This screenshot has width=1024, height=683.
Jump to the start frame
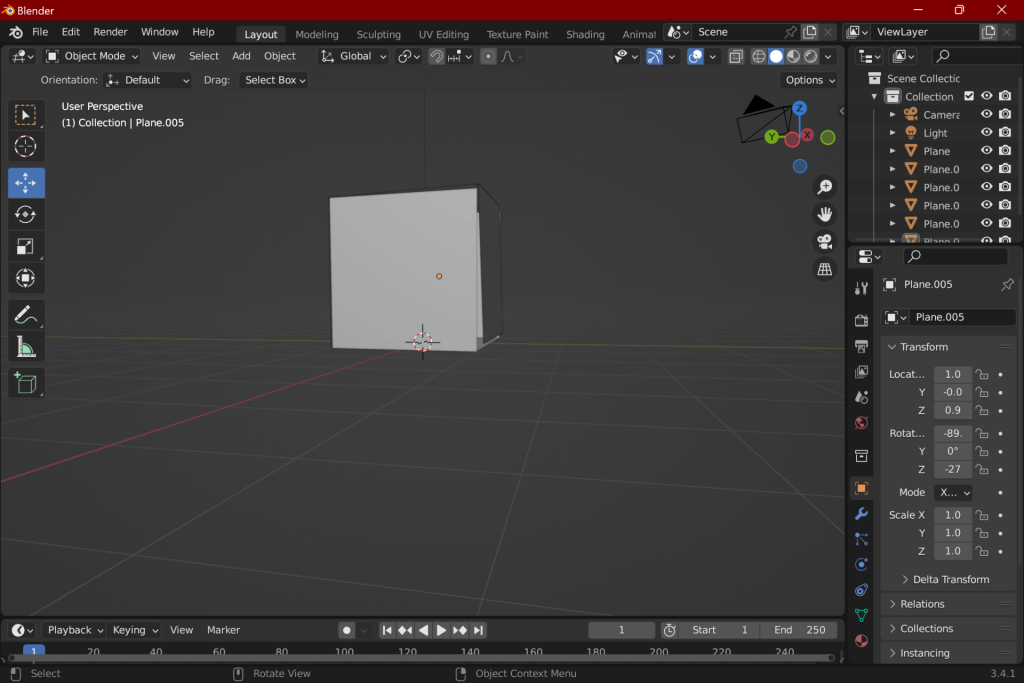[x=387, y=630]
